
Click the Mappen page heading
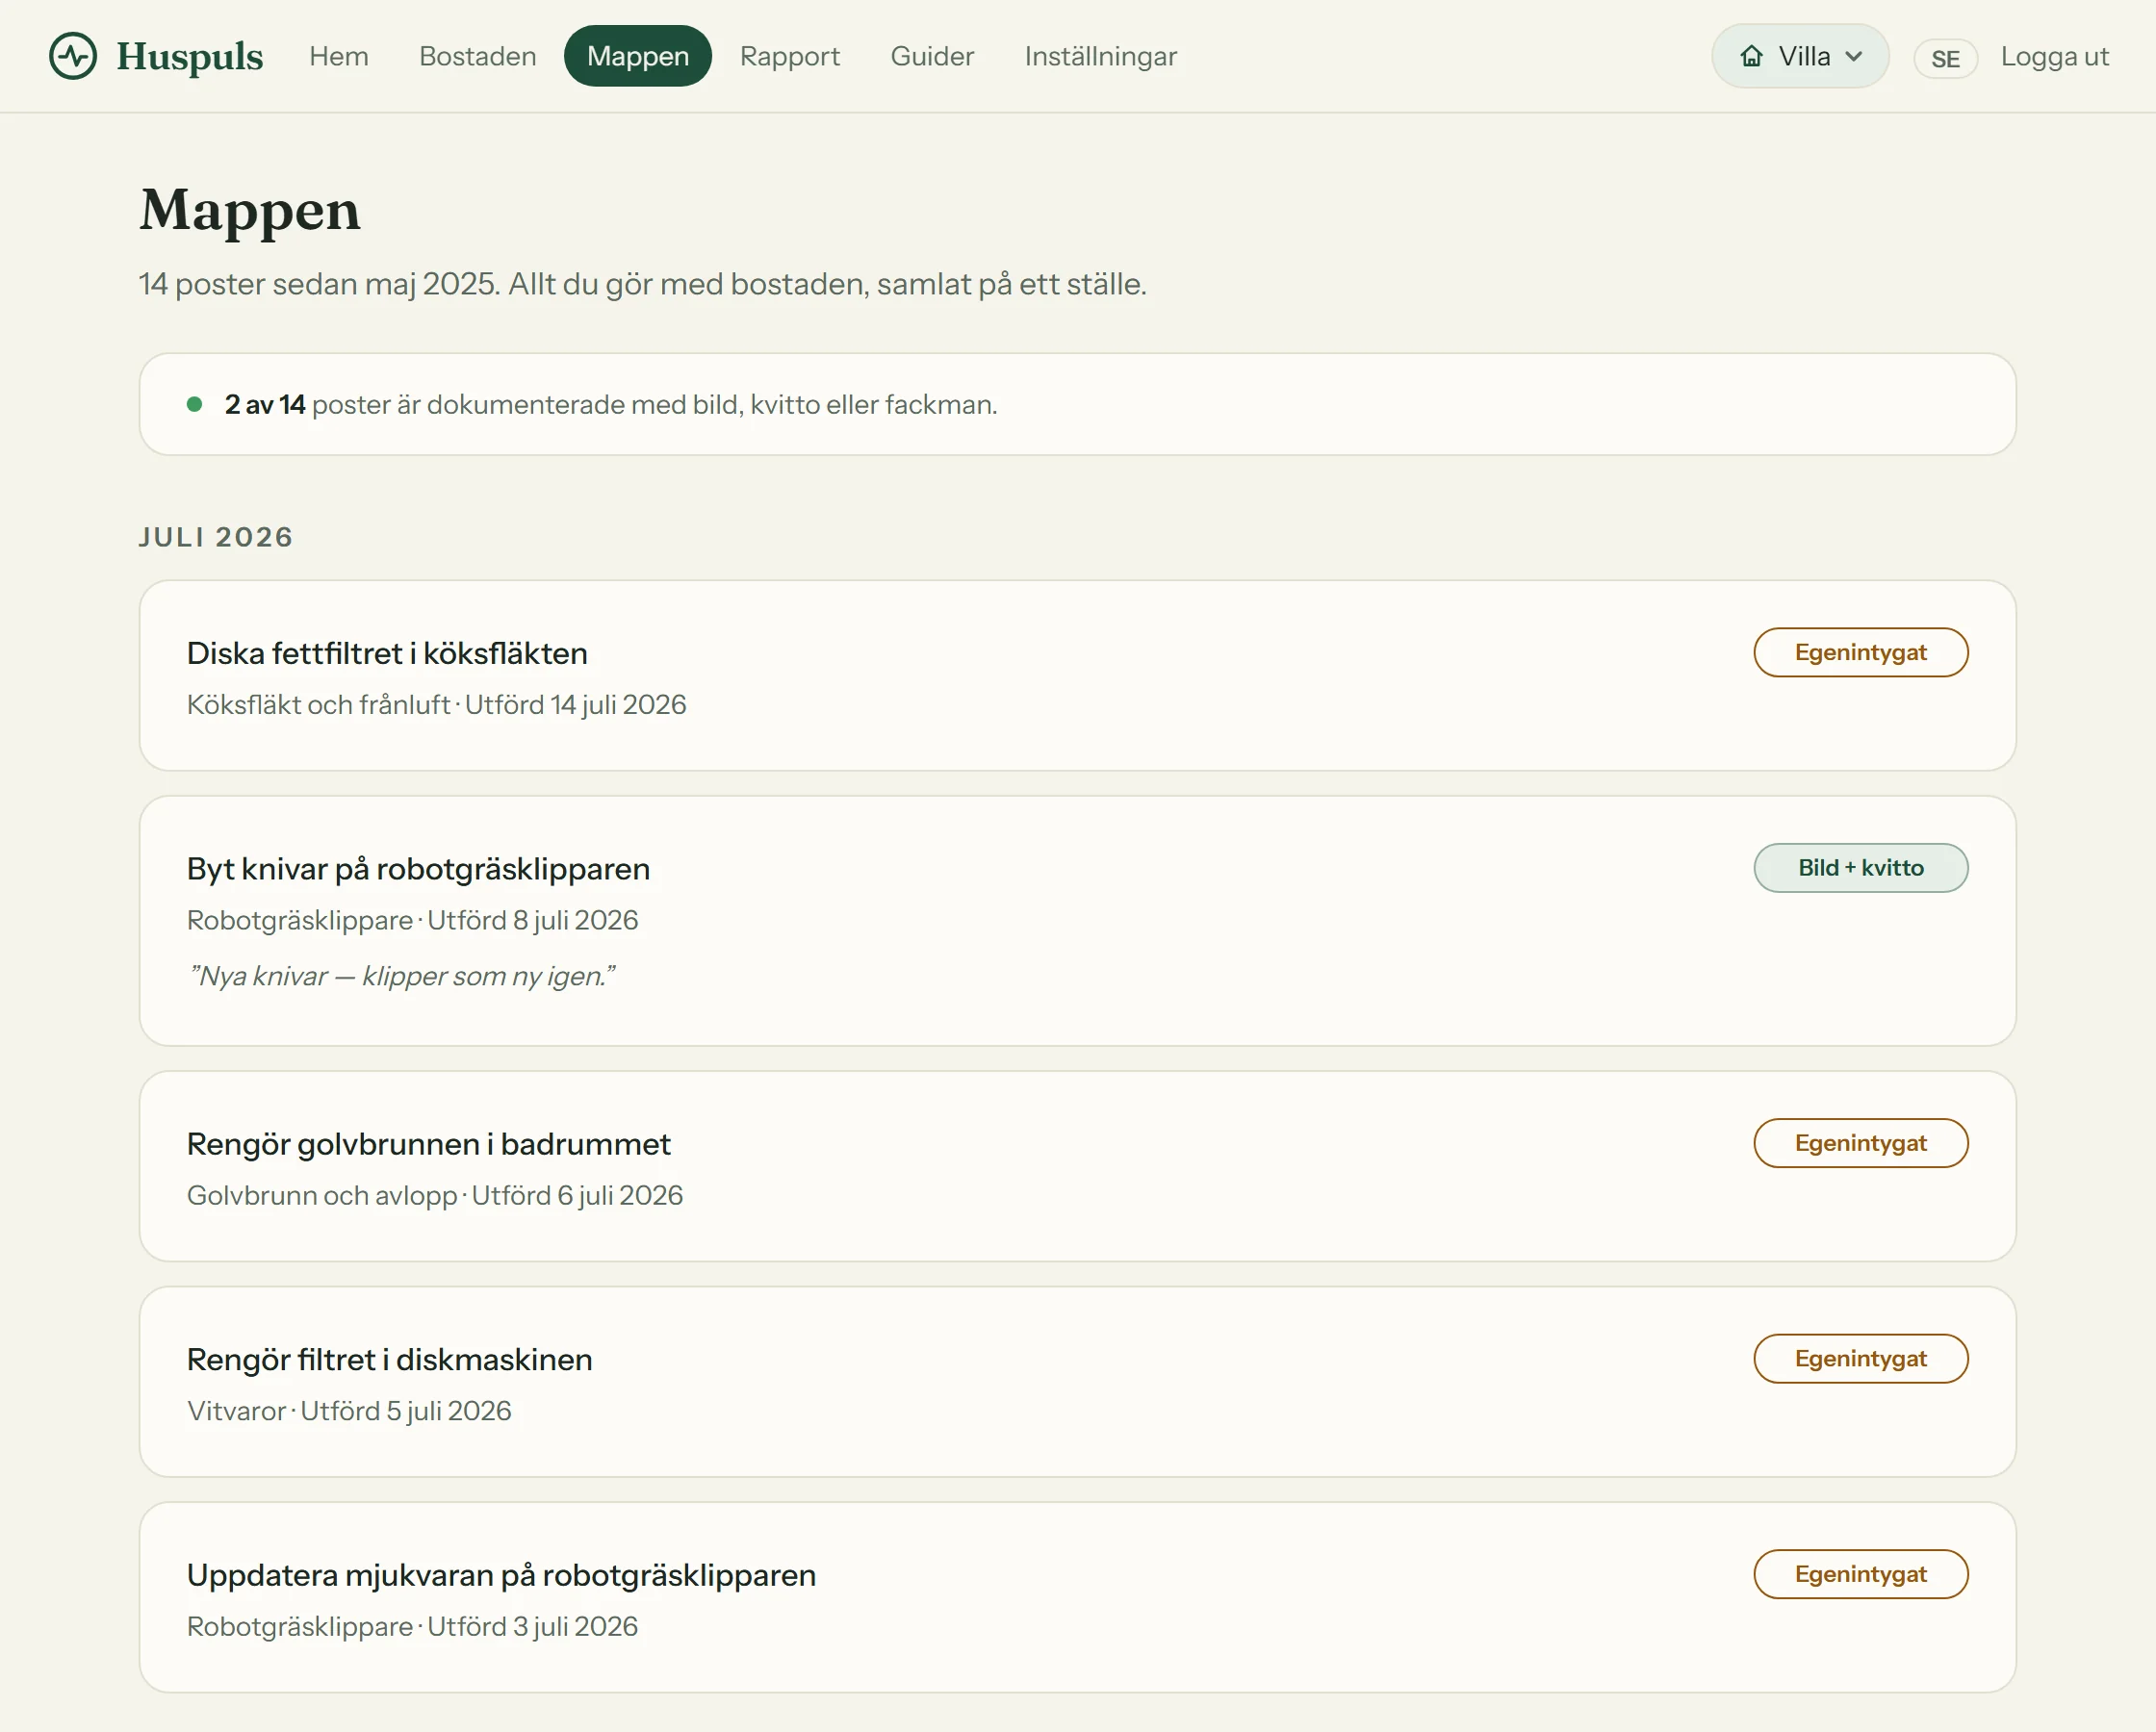point(250,210)
